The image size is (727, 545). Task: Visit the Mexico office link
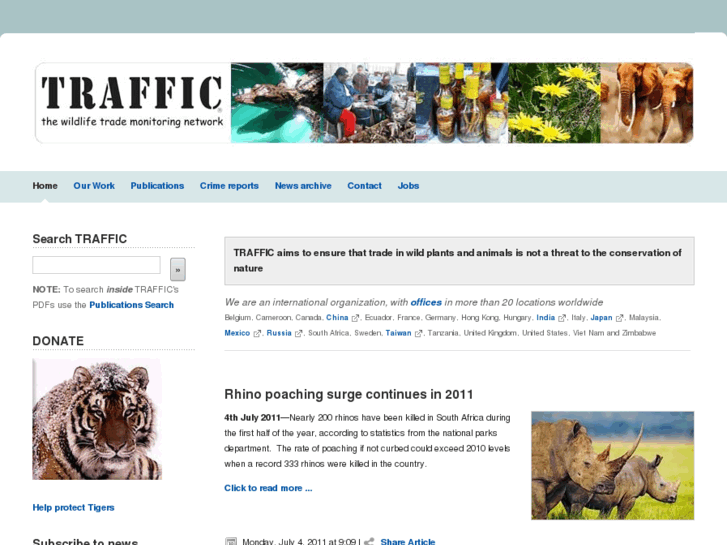(x=237, y=333)
